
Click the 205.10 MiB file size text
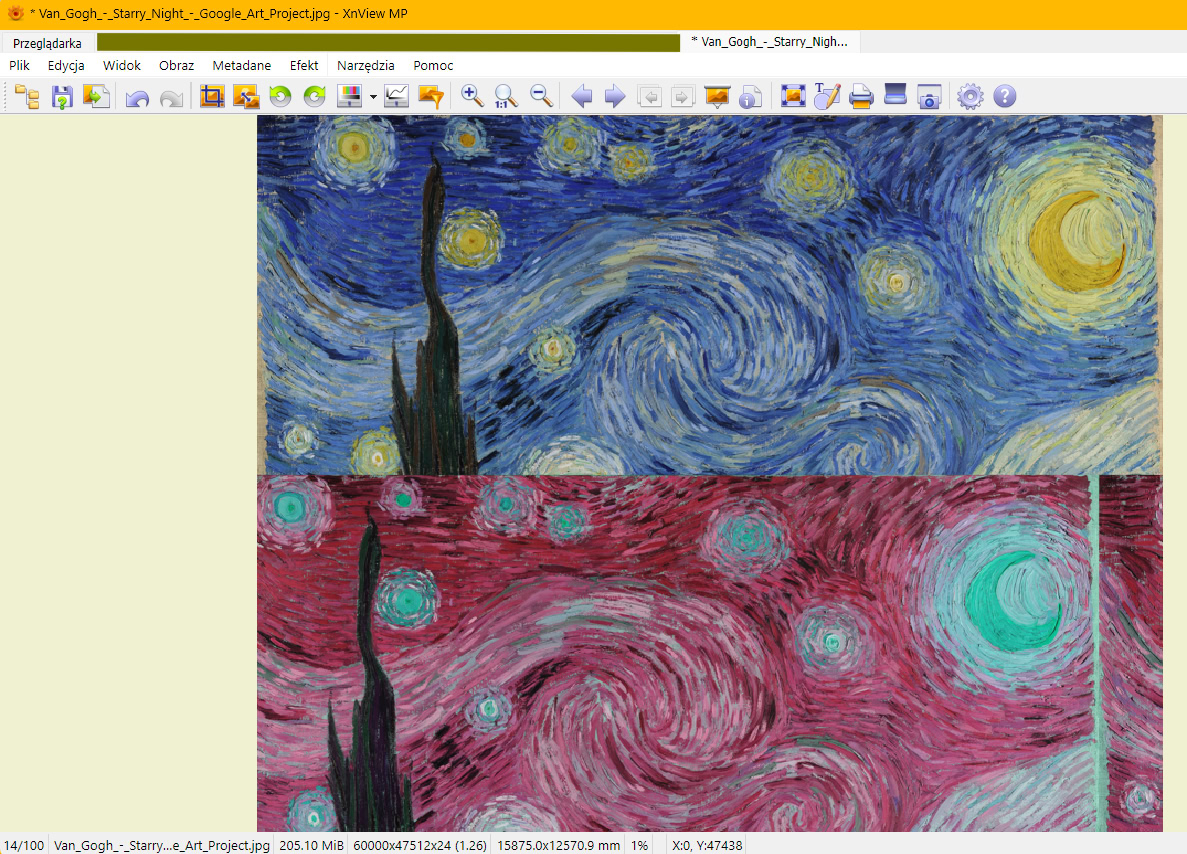[x=311, y=845]
